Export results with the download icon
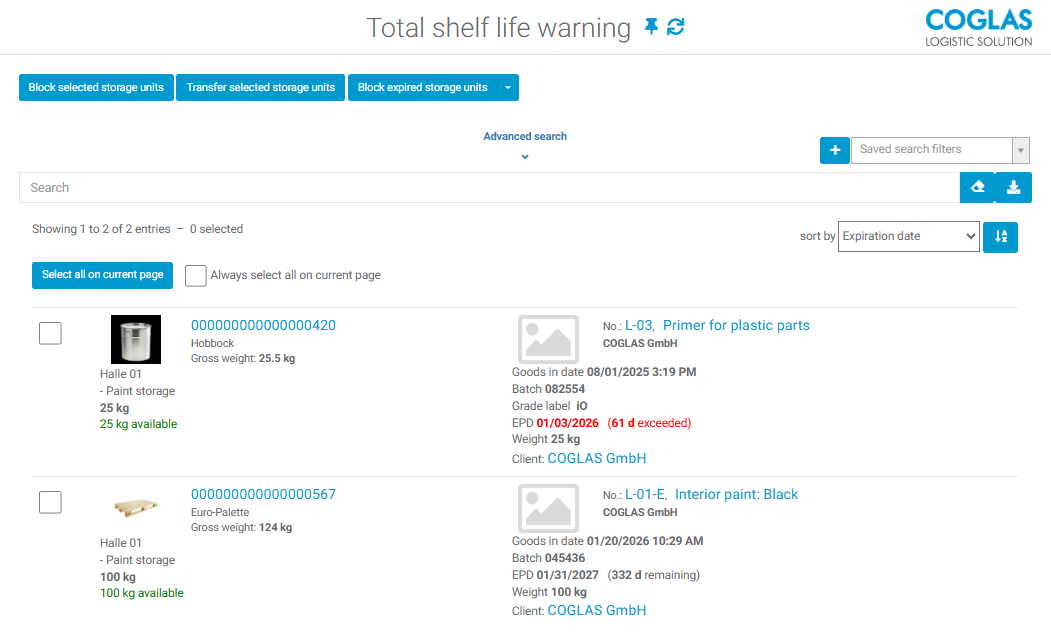This screenshot has height=633, width=1051. coord(1013,187)
